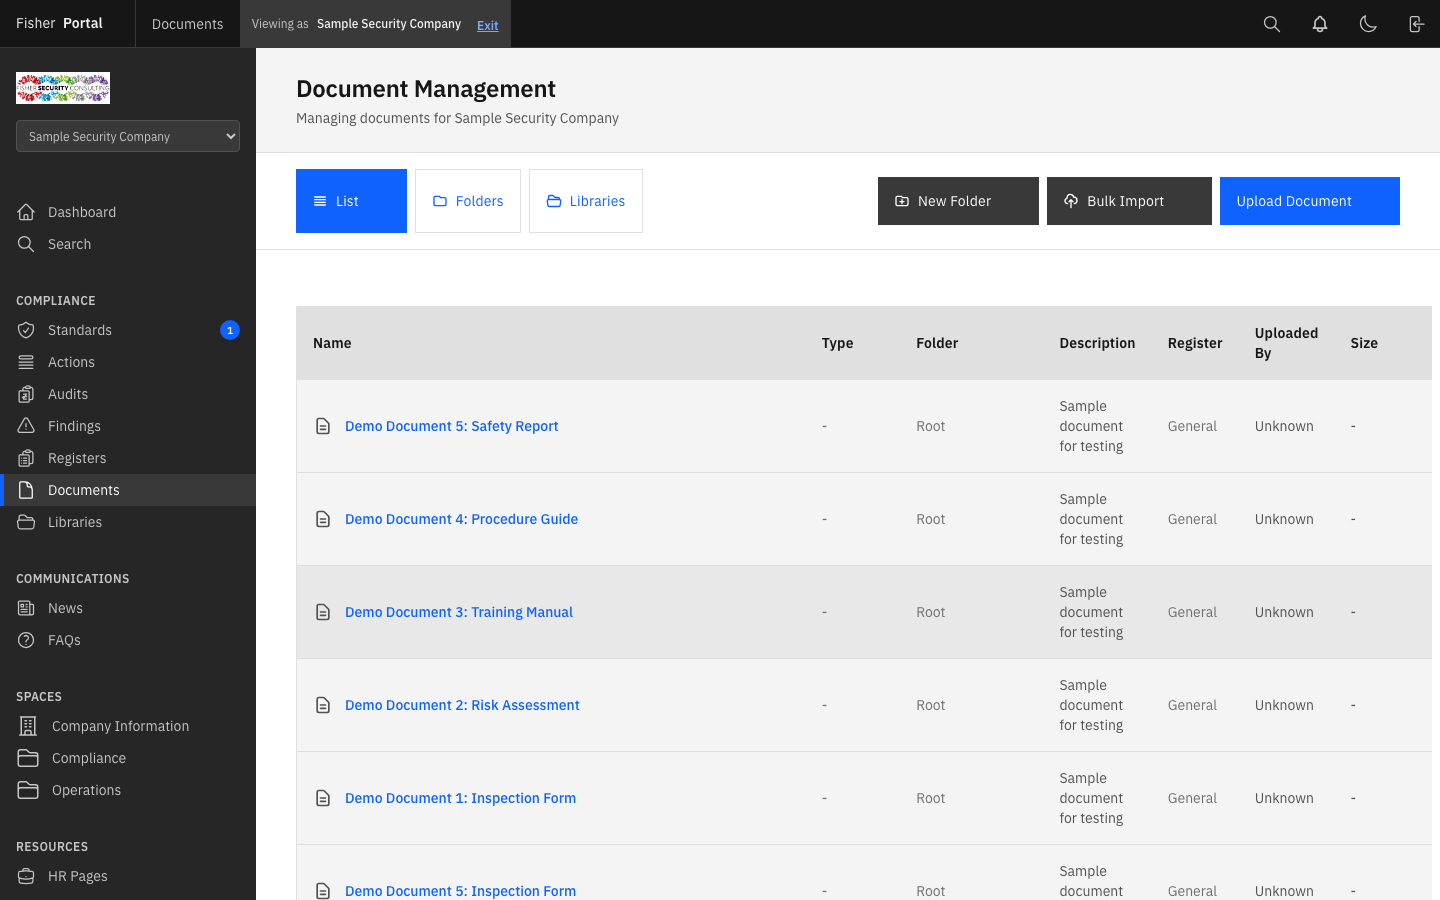
Task: Open the Sample Security Company dropdown
Action: point(127,136)
